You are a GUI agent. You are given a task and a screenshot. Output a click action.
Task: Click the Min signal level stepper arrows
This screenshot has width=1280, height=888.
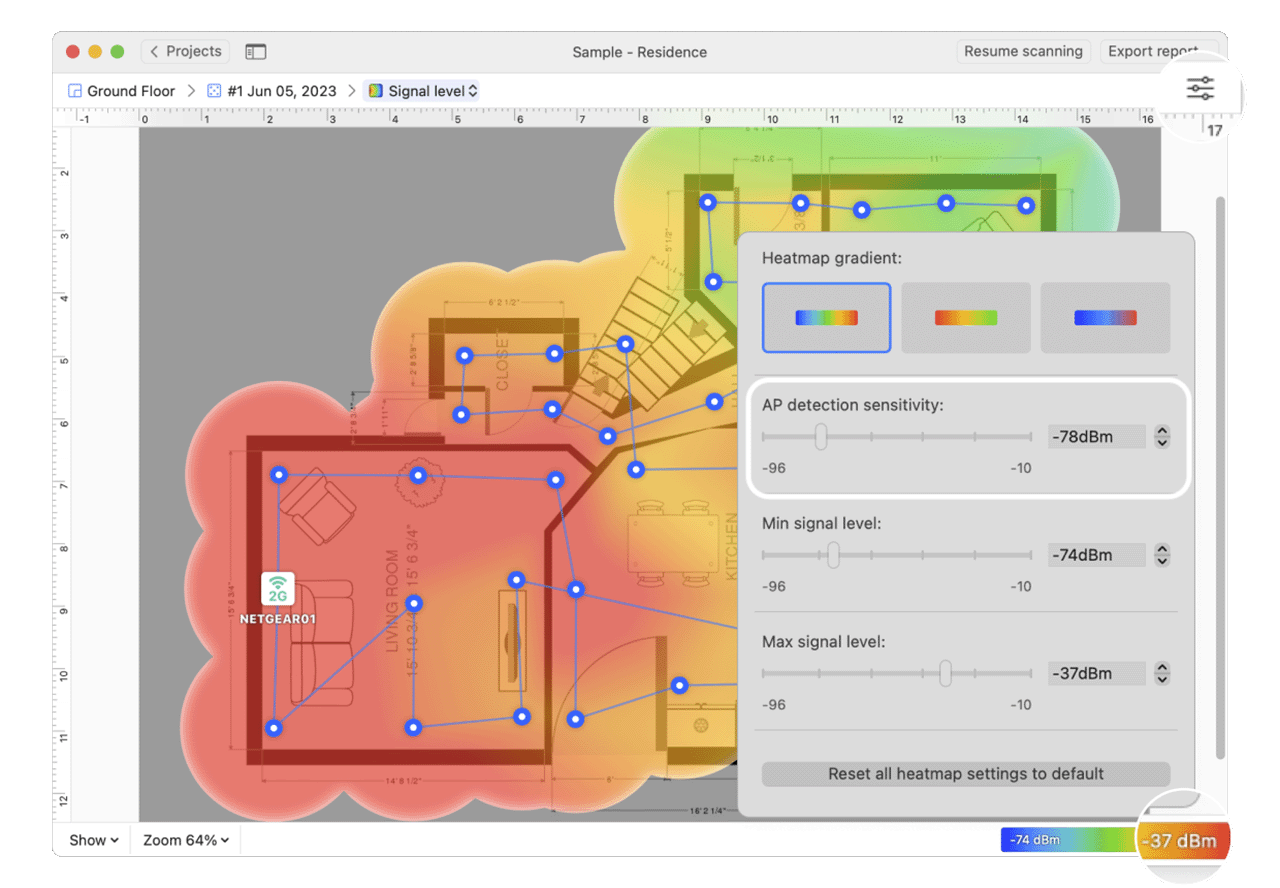point(1161,555)
